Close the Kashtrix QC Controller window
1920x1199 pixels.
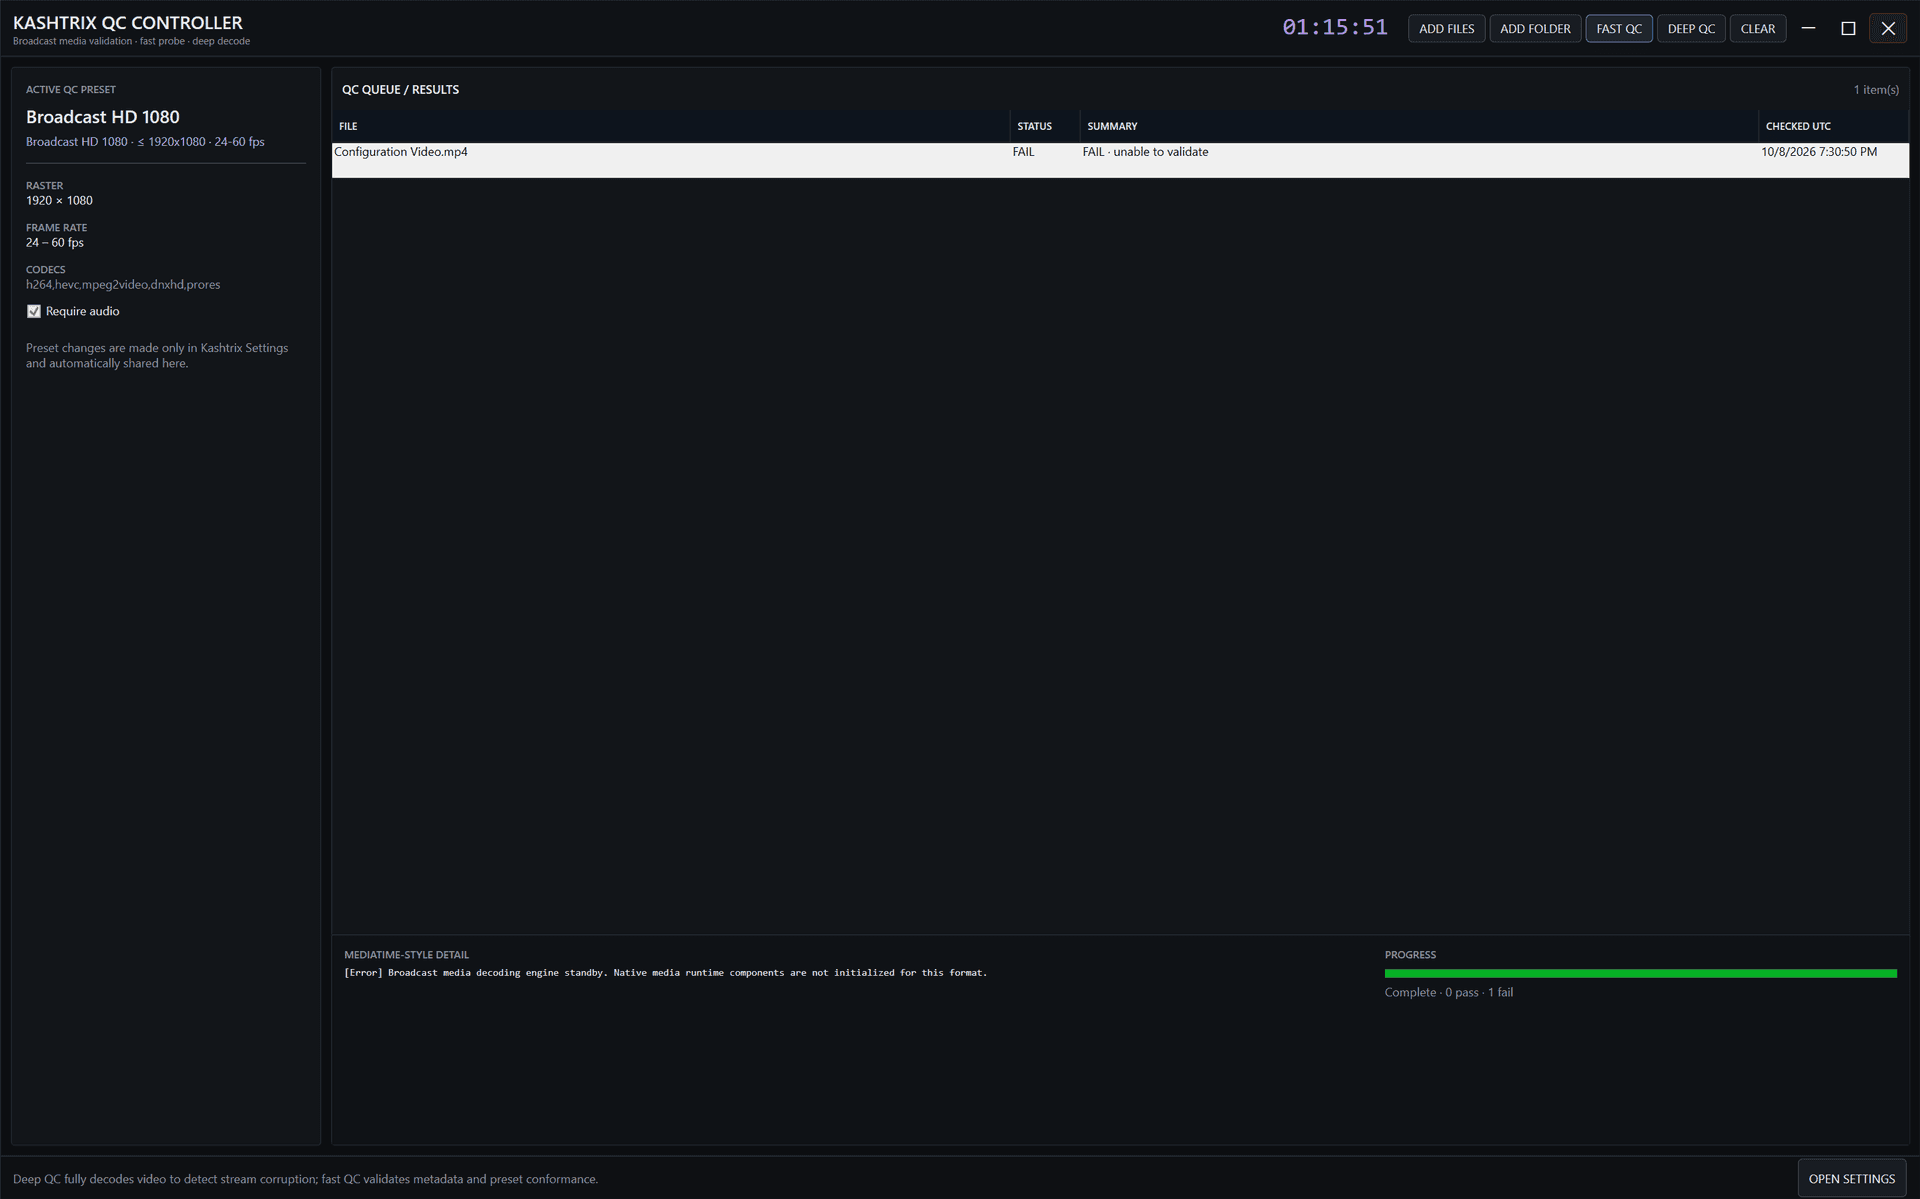tap(1888, 29)
